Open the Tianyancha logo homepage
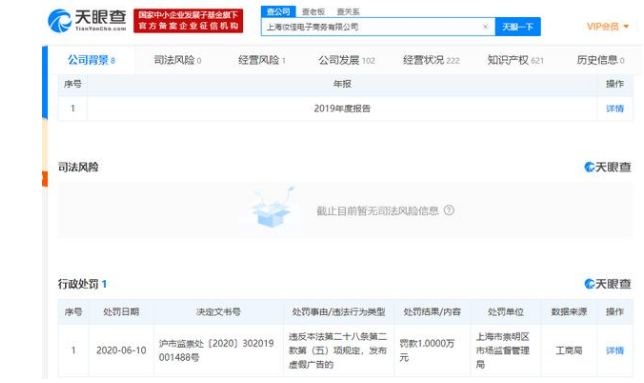 tap(87, 21)
